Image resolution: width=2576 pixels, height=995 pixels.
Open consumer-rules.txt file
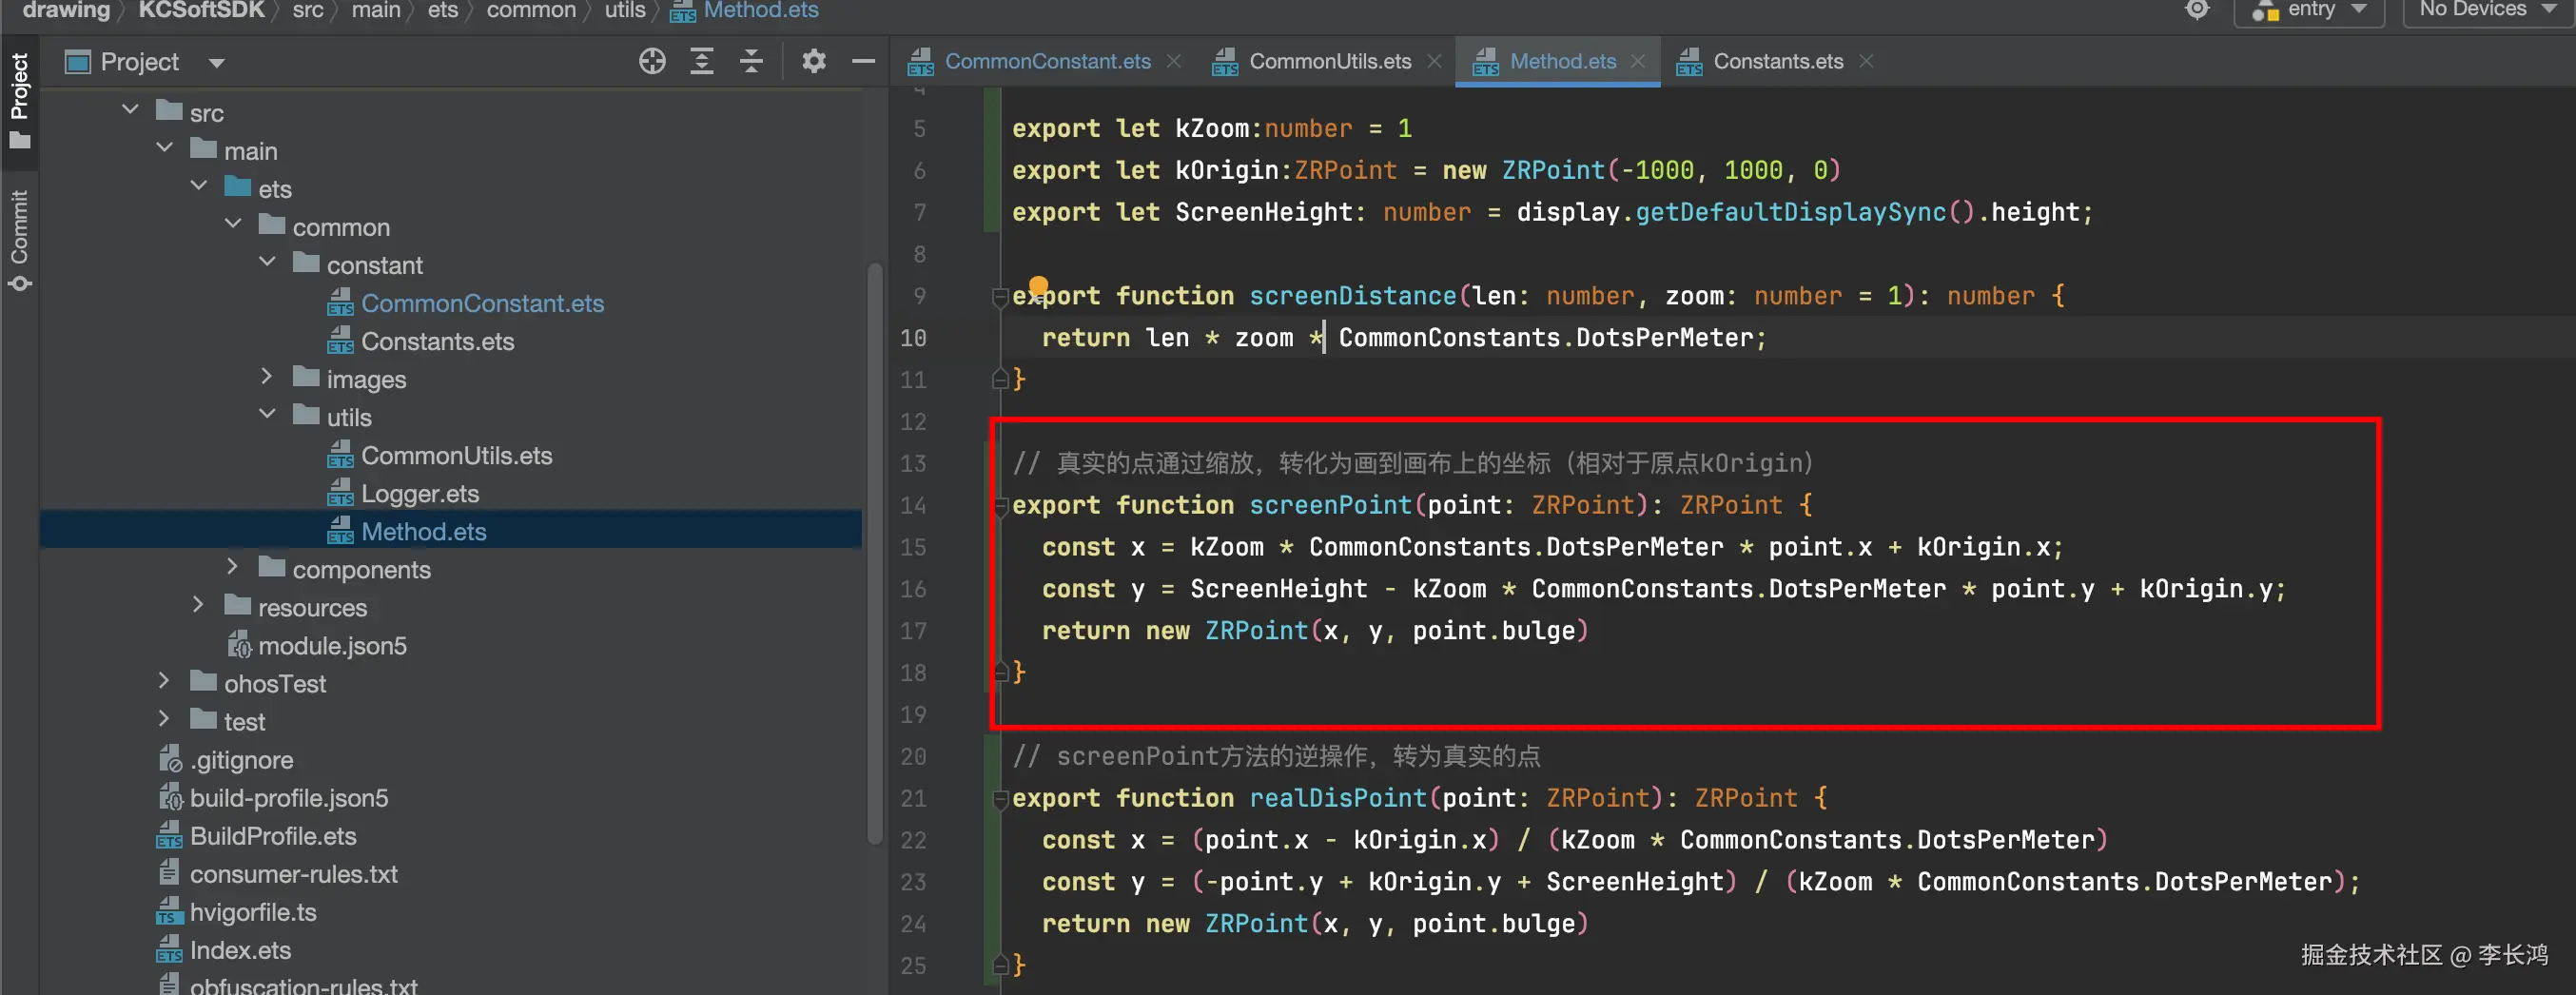[293, 873]
